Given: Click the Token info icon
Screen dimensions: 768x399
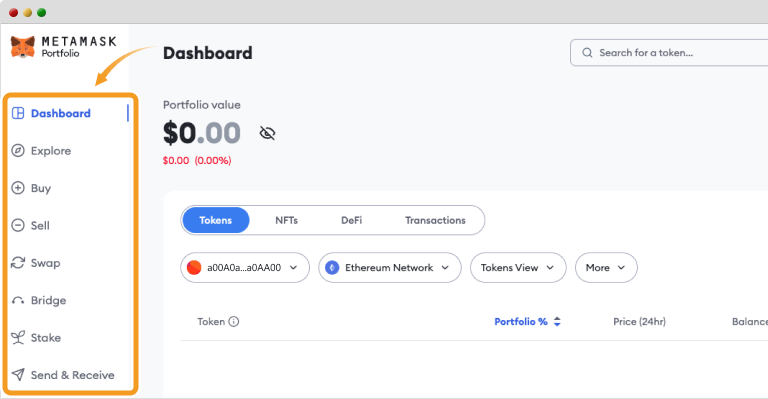Looking at the screenshot, I should (x=234, y=322).
